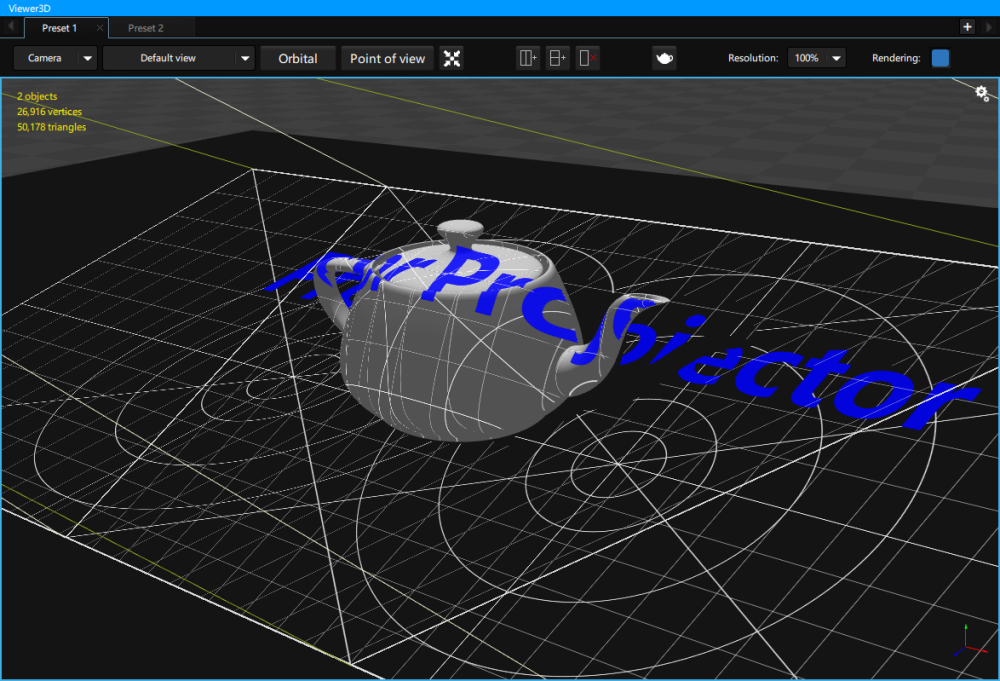Add a vertical split viewport
The height and width of the screenshot is (681, 1000).
click(x=527, y=58)
